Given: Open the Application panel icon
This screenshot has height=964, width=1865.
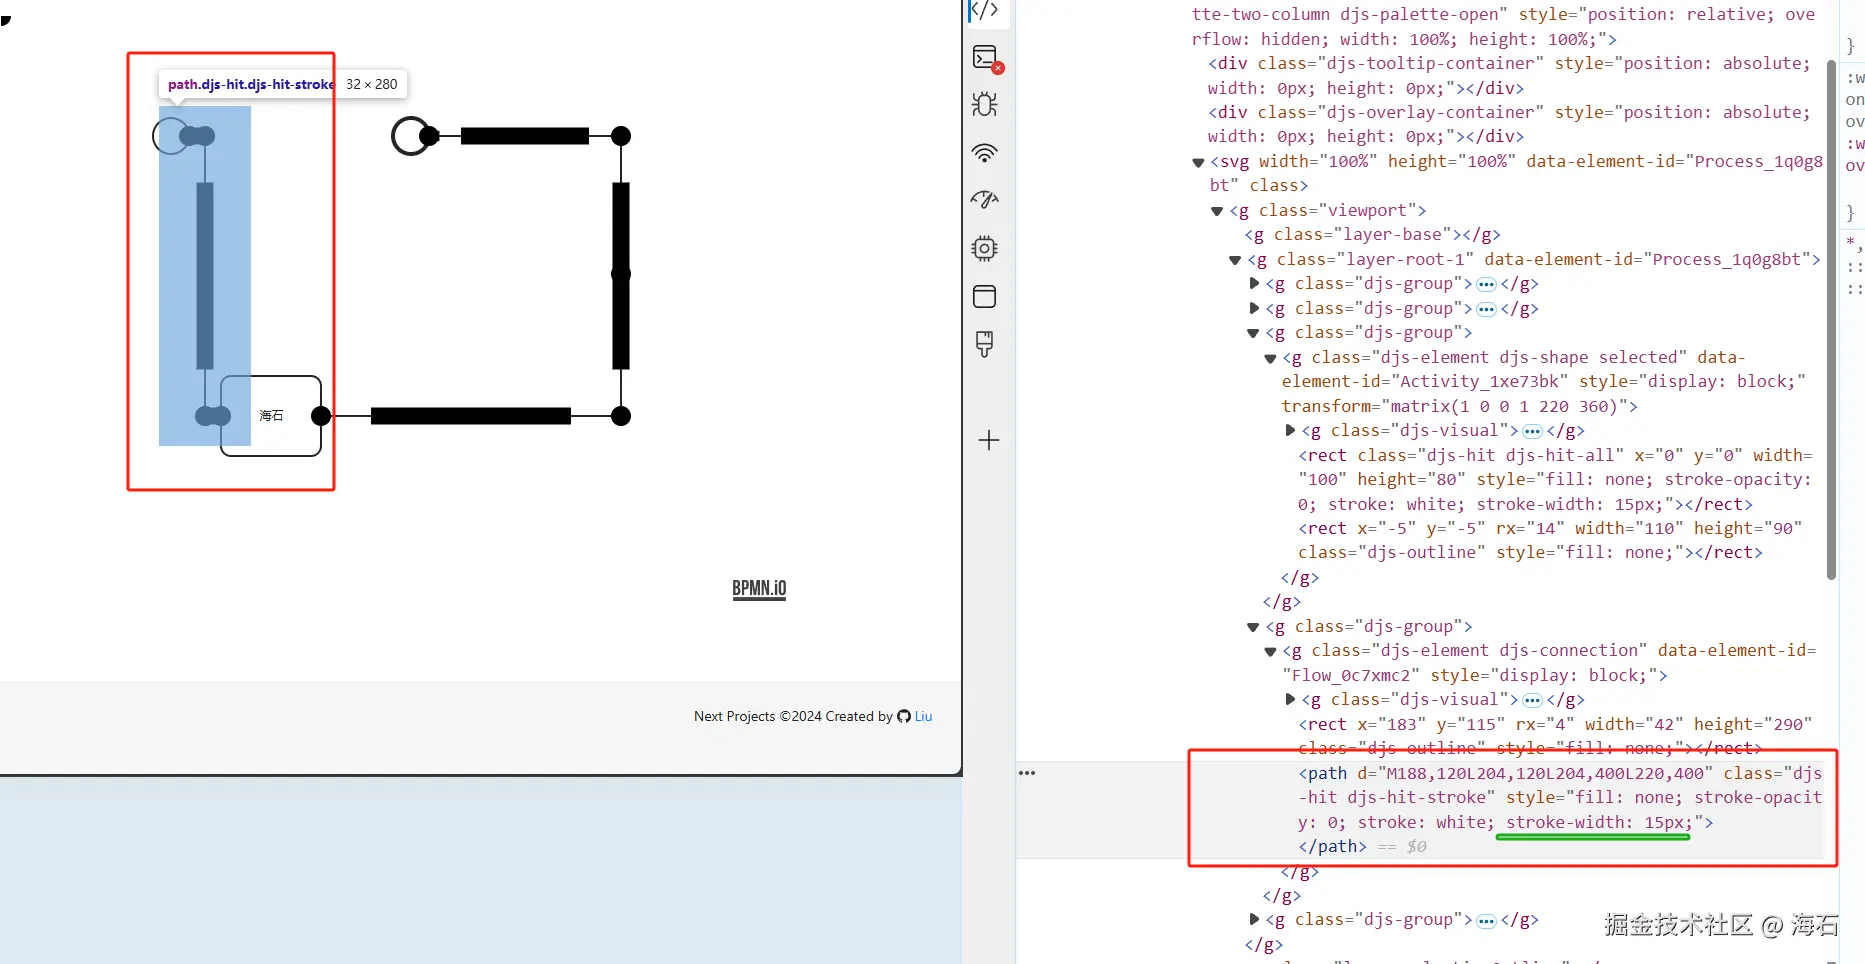Looking at the screenshot, I should click(x=985, y=296).
